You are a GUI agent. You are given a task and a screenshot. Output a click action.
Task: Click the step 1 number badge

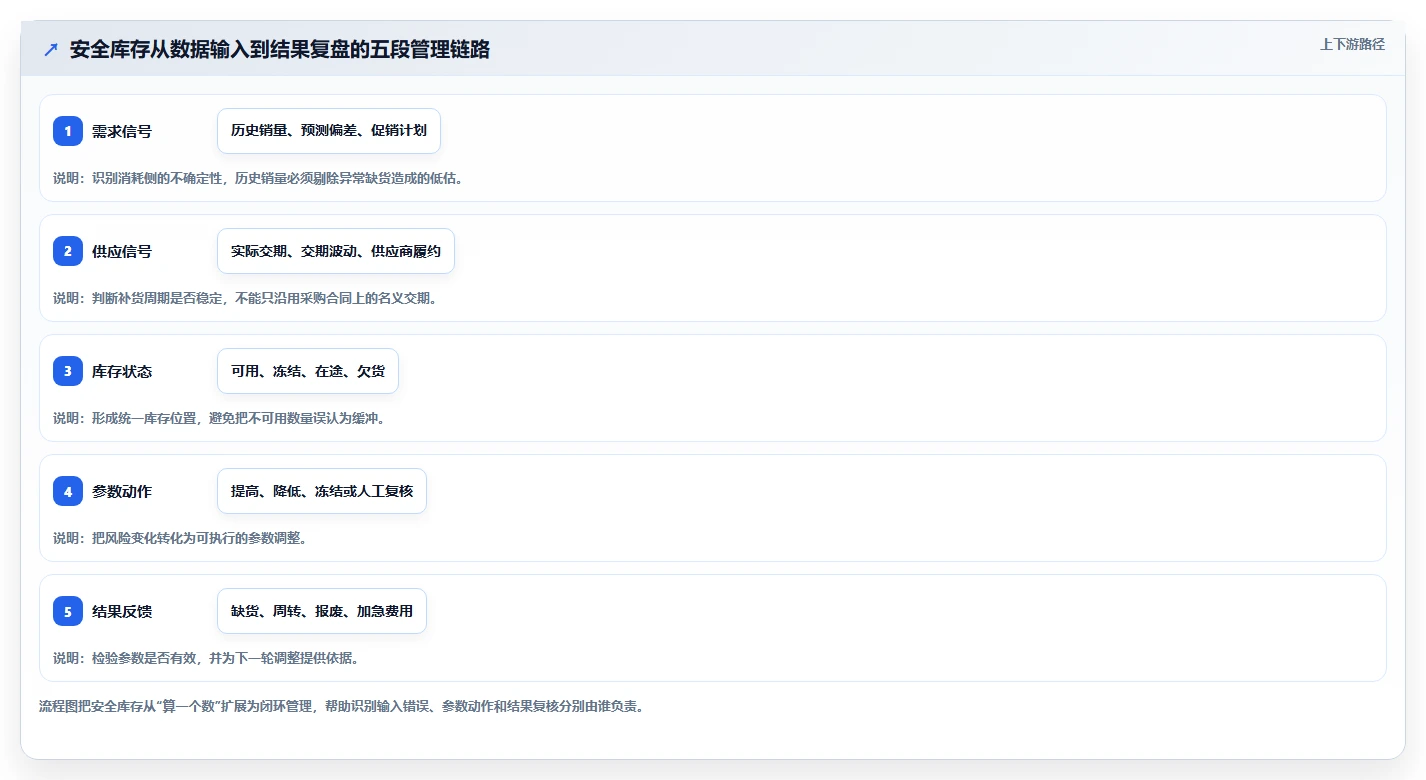point(68,131)
